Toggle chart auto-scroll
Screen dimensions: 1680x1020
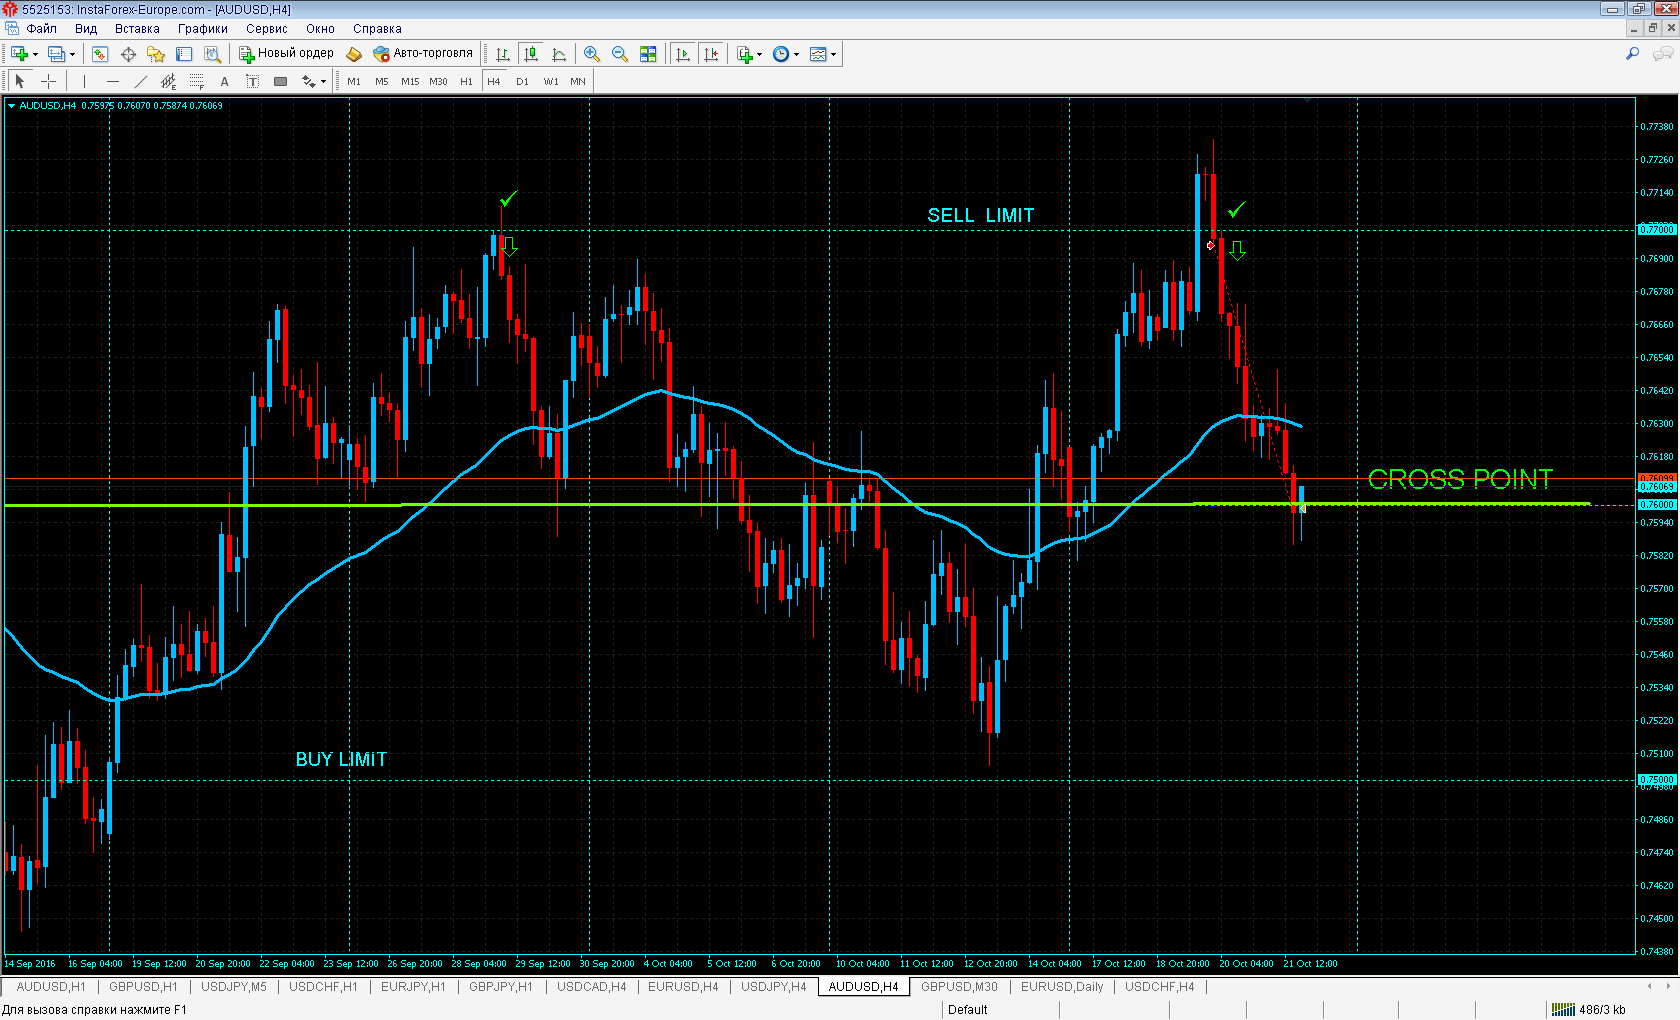(683, 54)
